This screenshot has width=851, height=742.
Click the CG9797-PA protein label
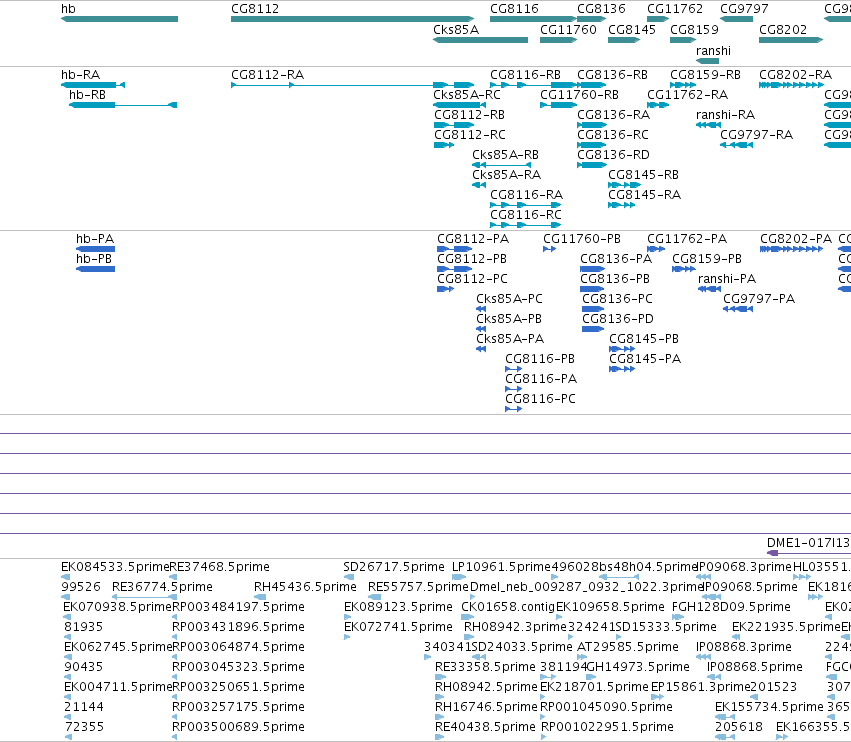[759, 299]
